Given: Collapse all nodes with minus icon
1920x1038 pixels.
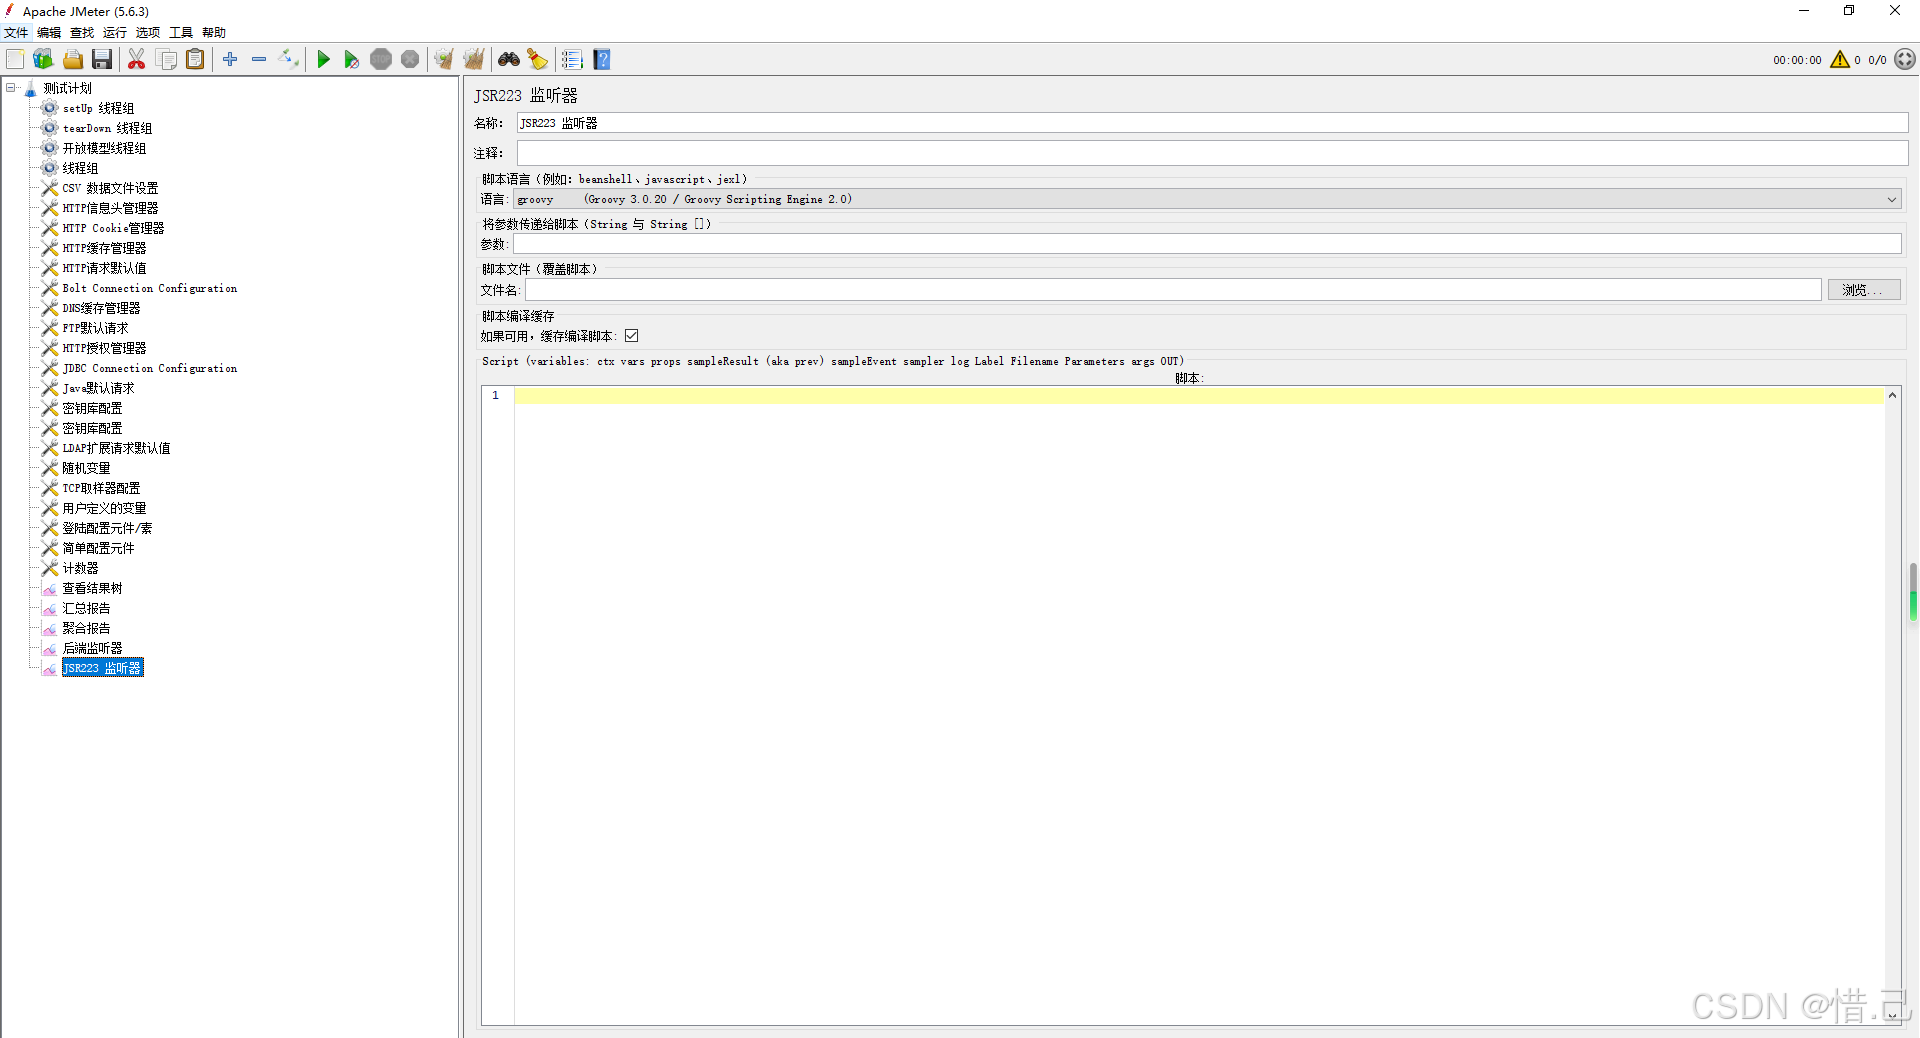Looking at the screenshot, I should [259, 60].
